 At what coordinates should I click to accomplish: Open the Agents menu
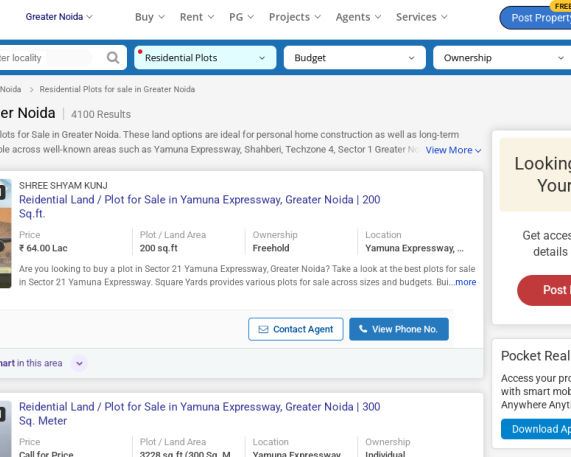pos(358,17)
